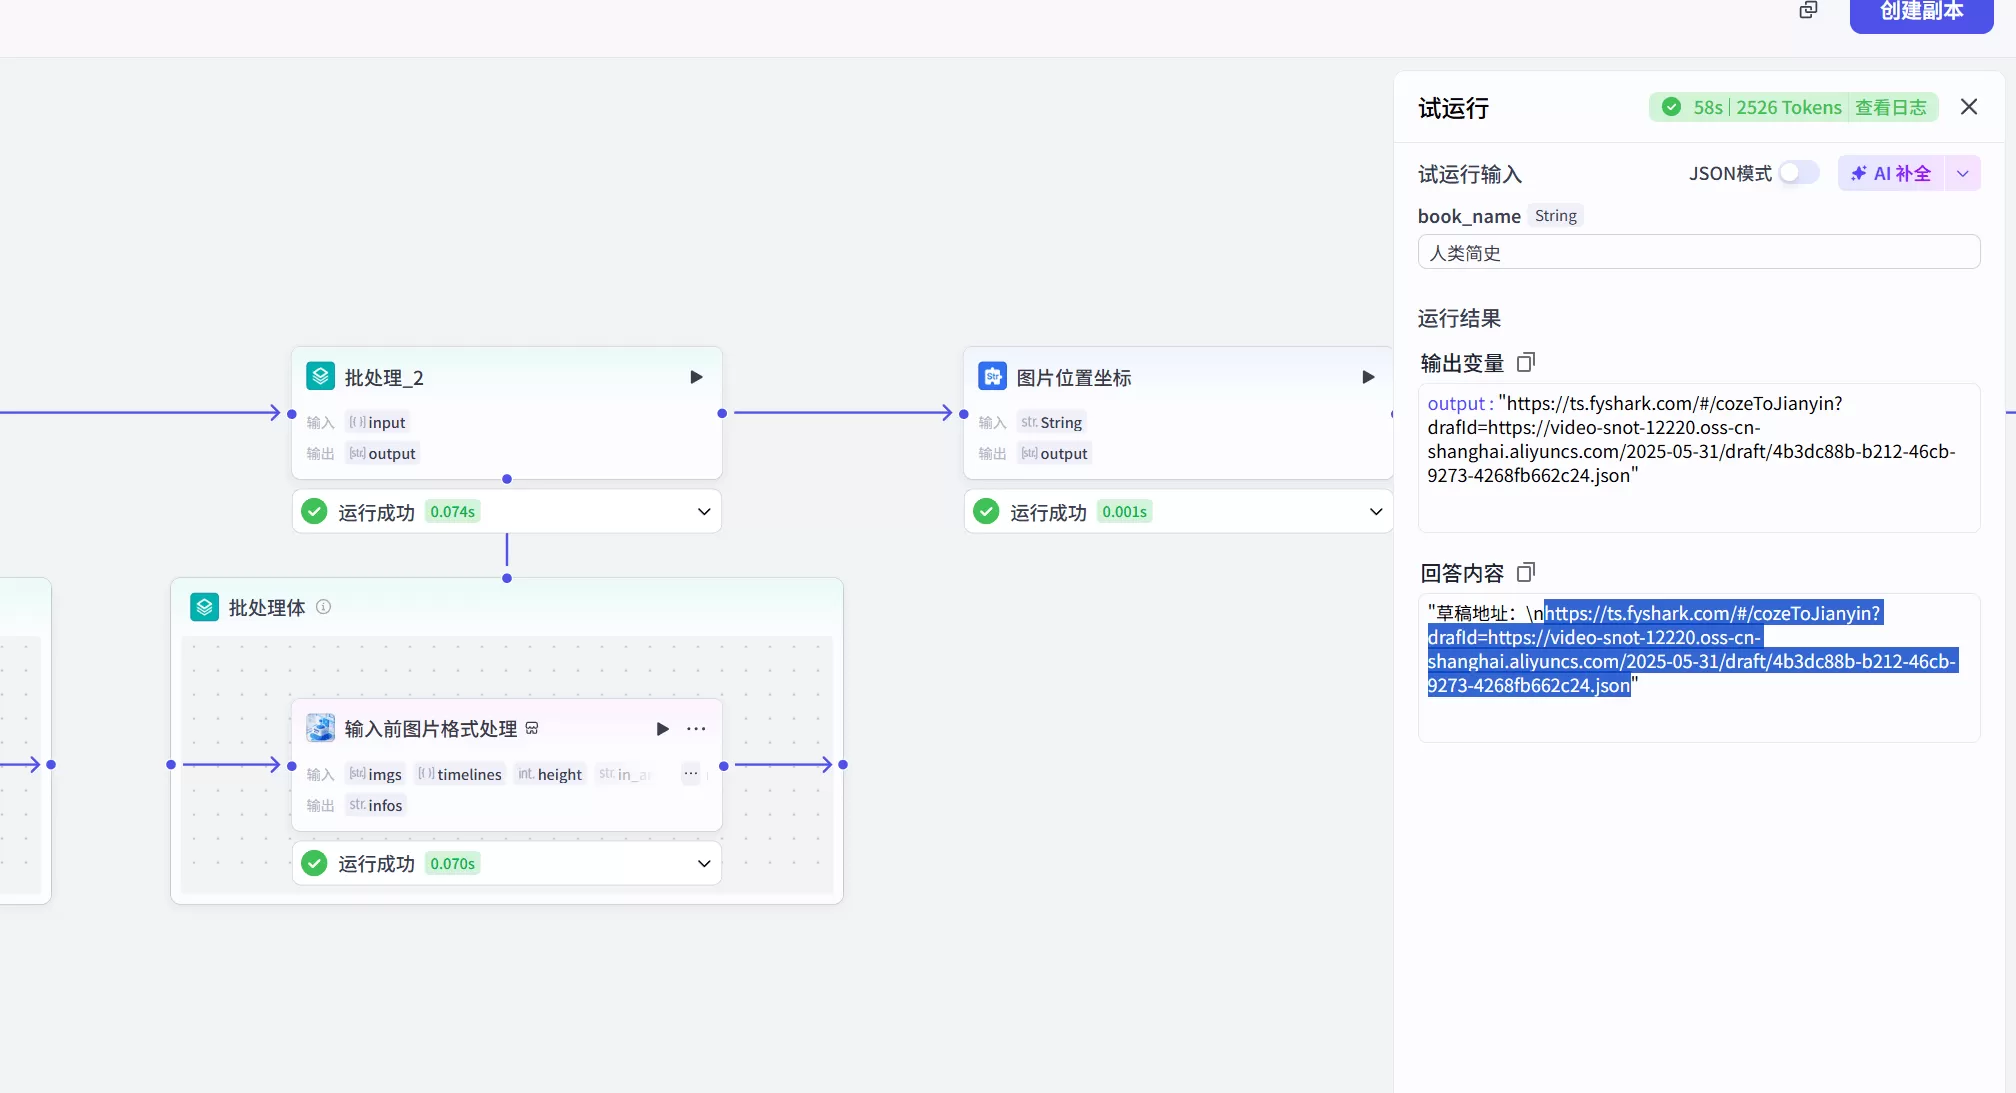Click the book_name input field
This screenshot has height=1093, width=2016.
[1698, 252]
